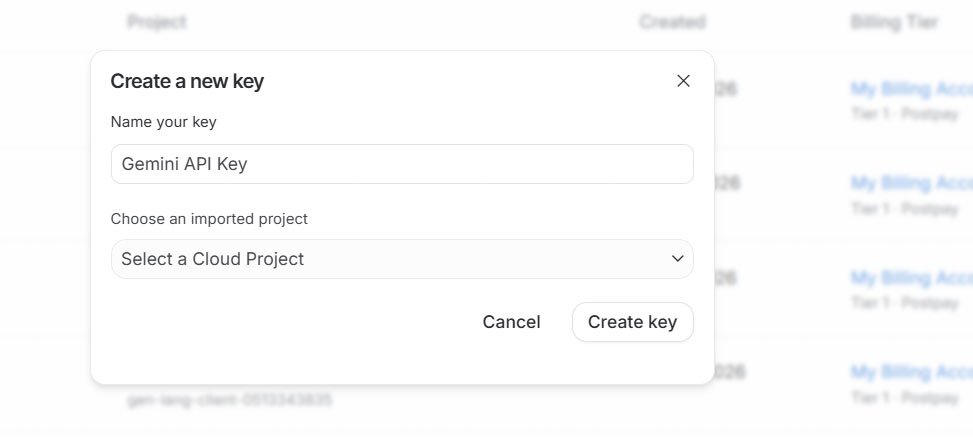Image resolution: width=973 pixels, height=438 pixels.
Task: Open the last row's My Billing Account link
Action: coord(911,372)
